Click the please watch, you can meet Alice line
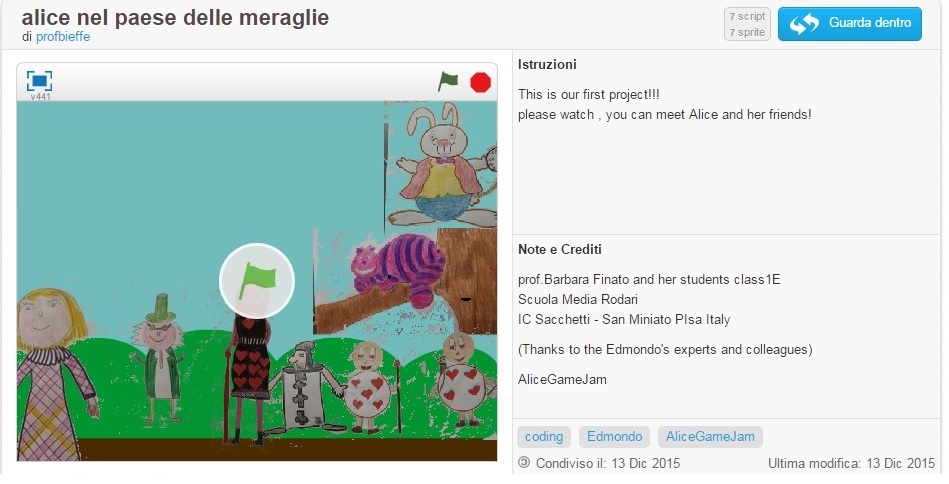Screen dimensions: 949x484 [x=665, y=114]
